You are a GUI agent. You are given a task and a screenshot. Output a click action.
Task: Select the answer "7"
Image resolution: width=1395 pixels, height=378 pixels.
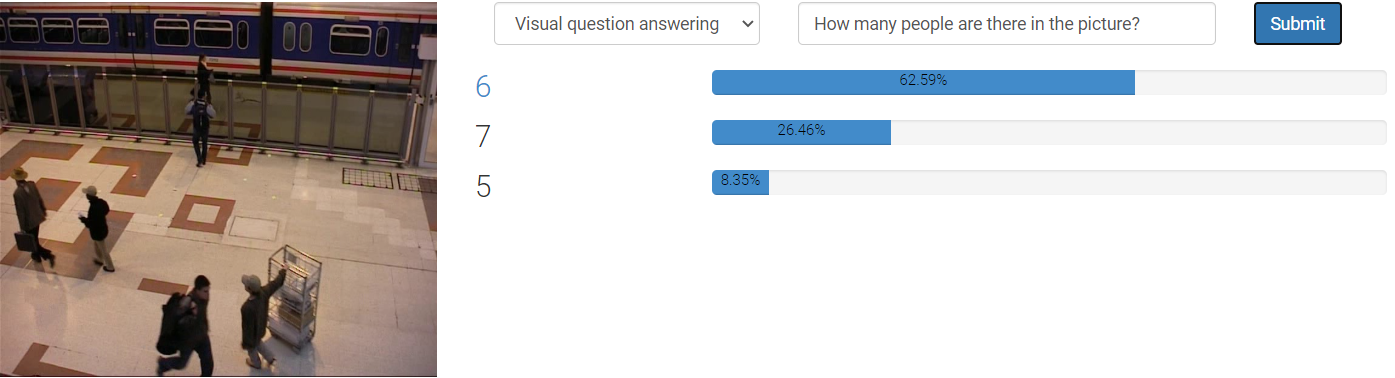click(483, 136)
